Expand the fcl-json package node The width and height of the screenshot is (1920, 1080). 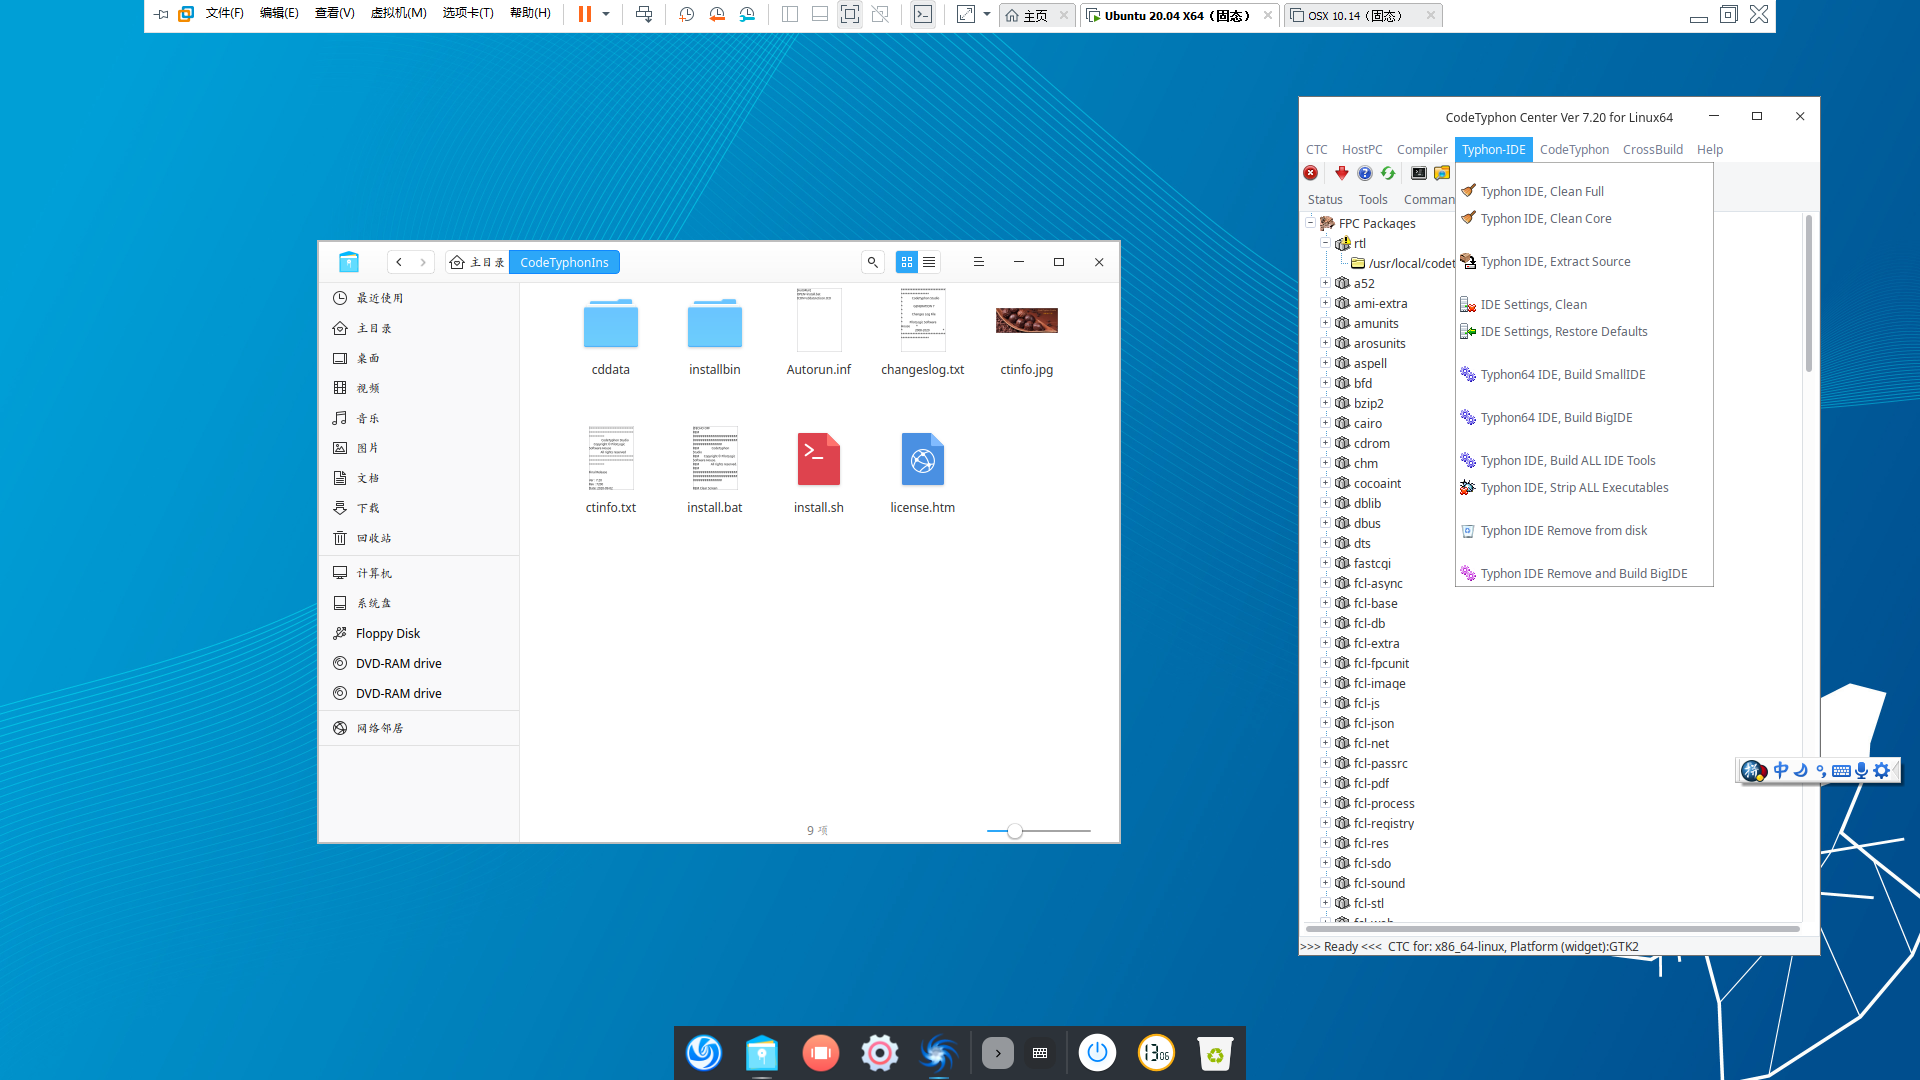1325,723
